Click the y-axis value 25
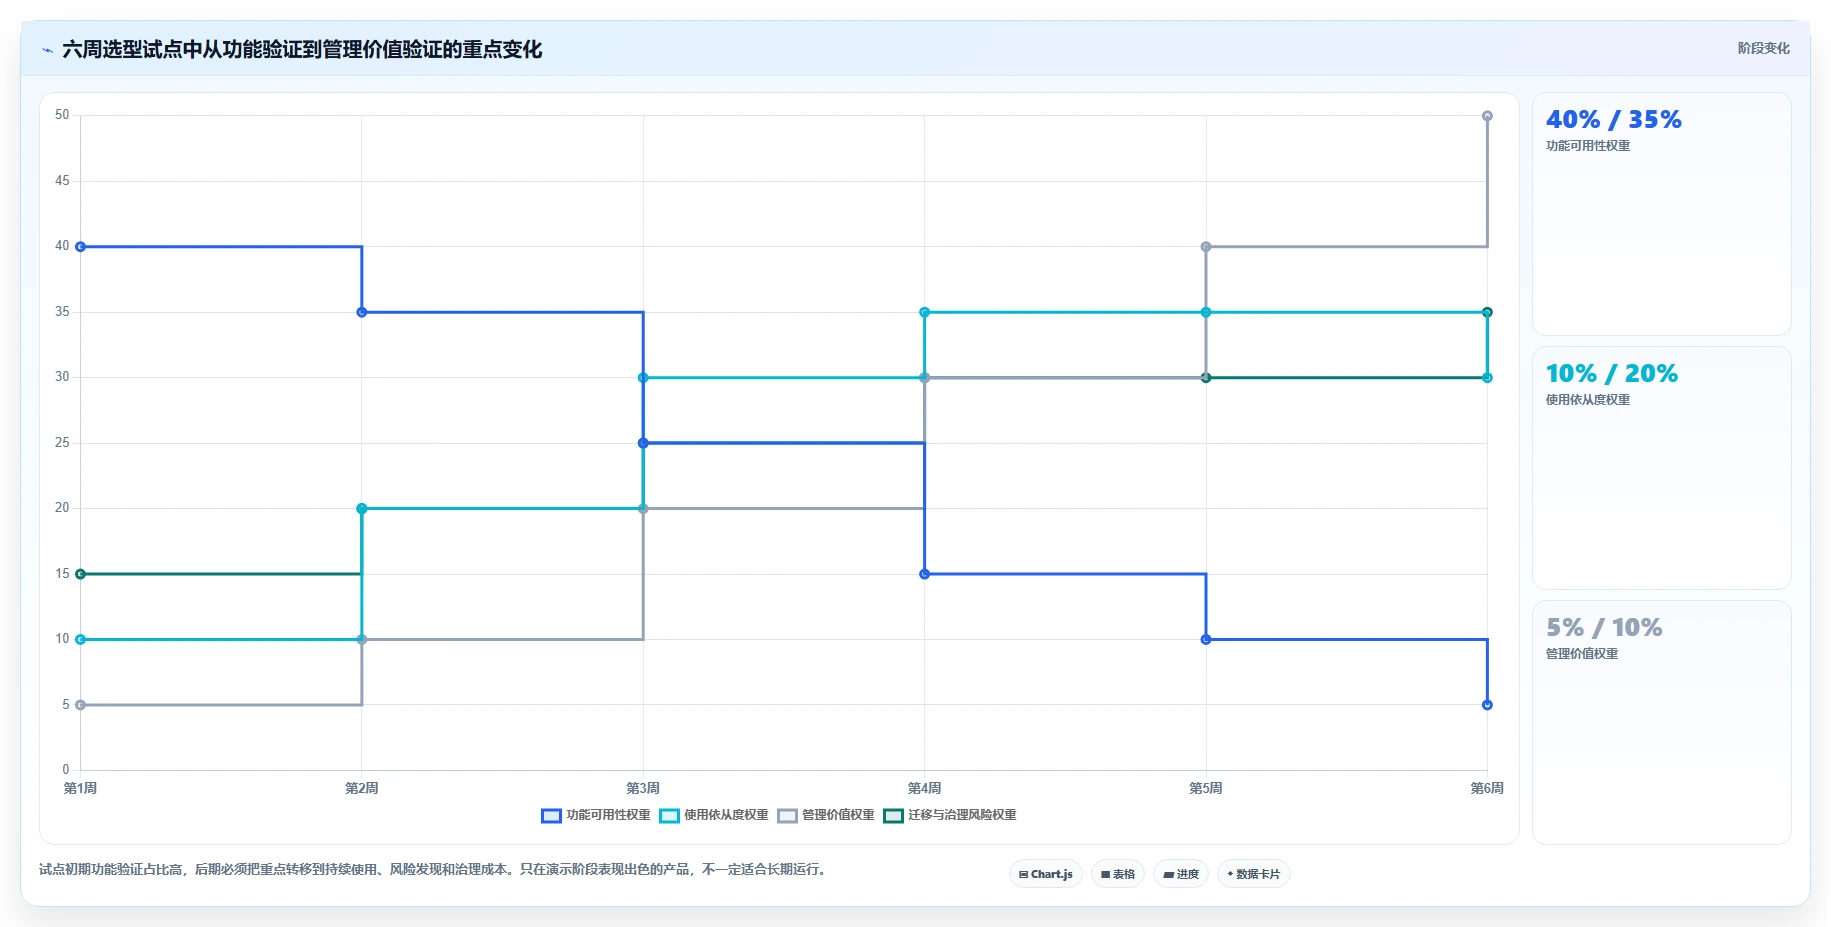The width and height of the screenshot is (1831, 927). 62,443
